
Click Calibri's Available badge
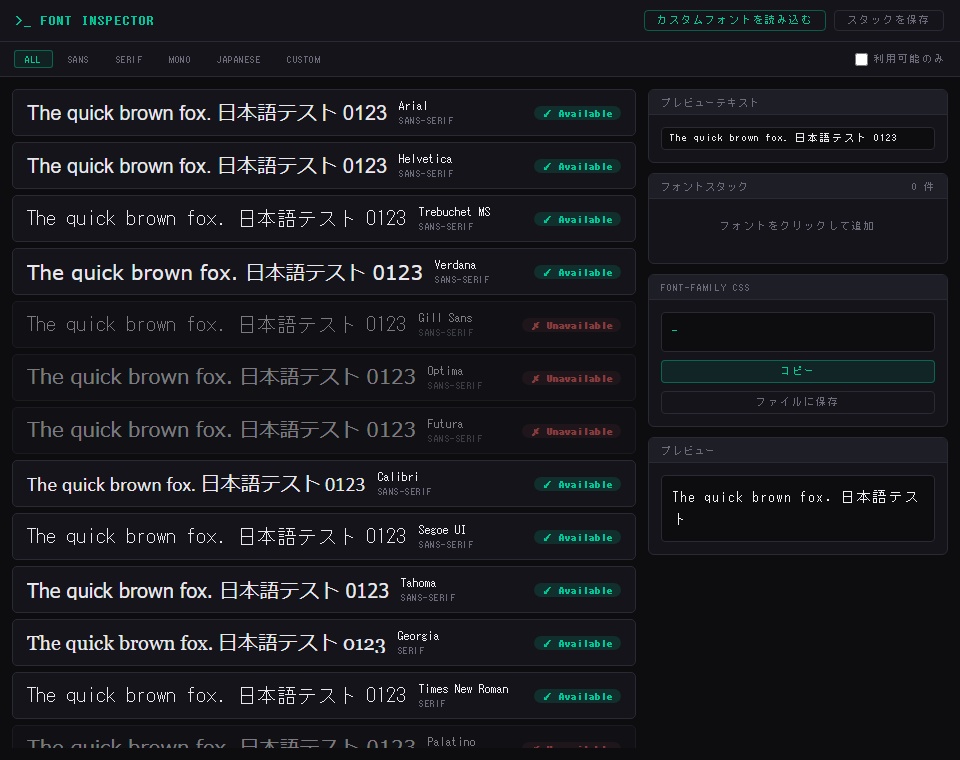click(577, 484)
